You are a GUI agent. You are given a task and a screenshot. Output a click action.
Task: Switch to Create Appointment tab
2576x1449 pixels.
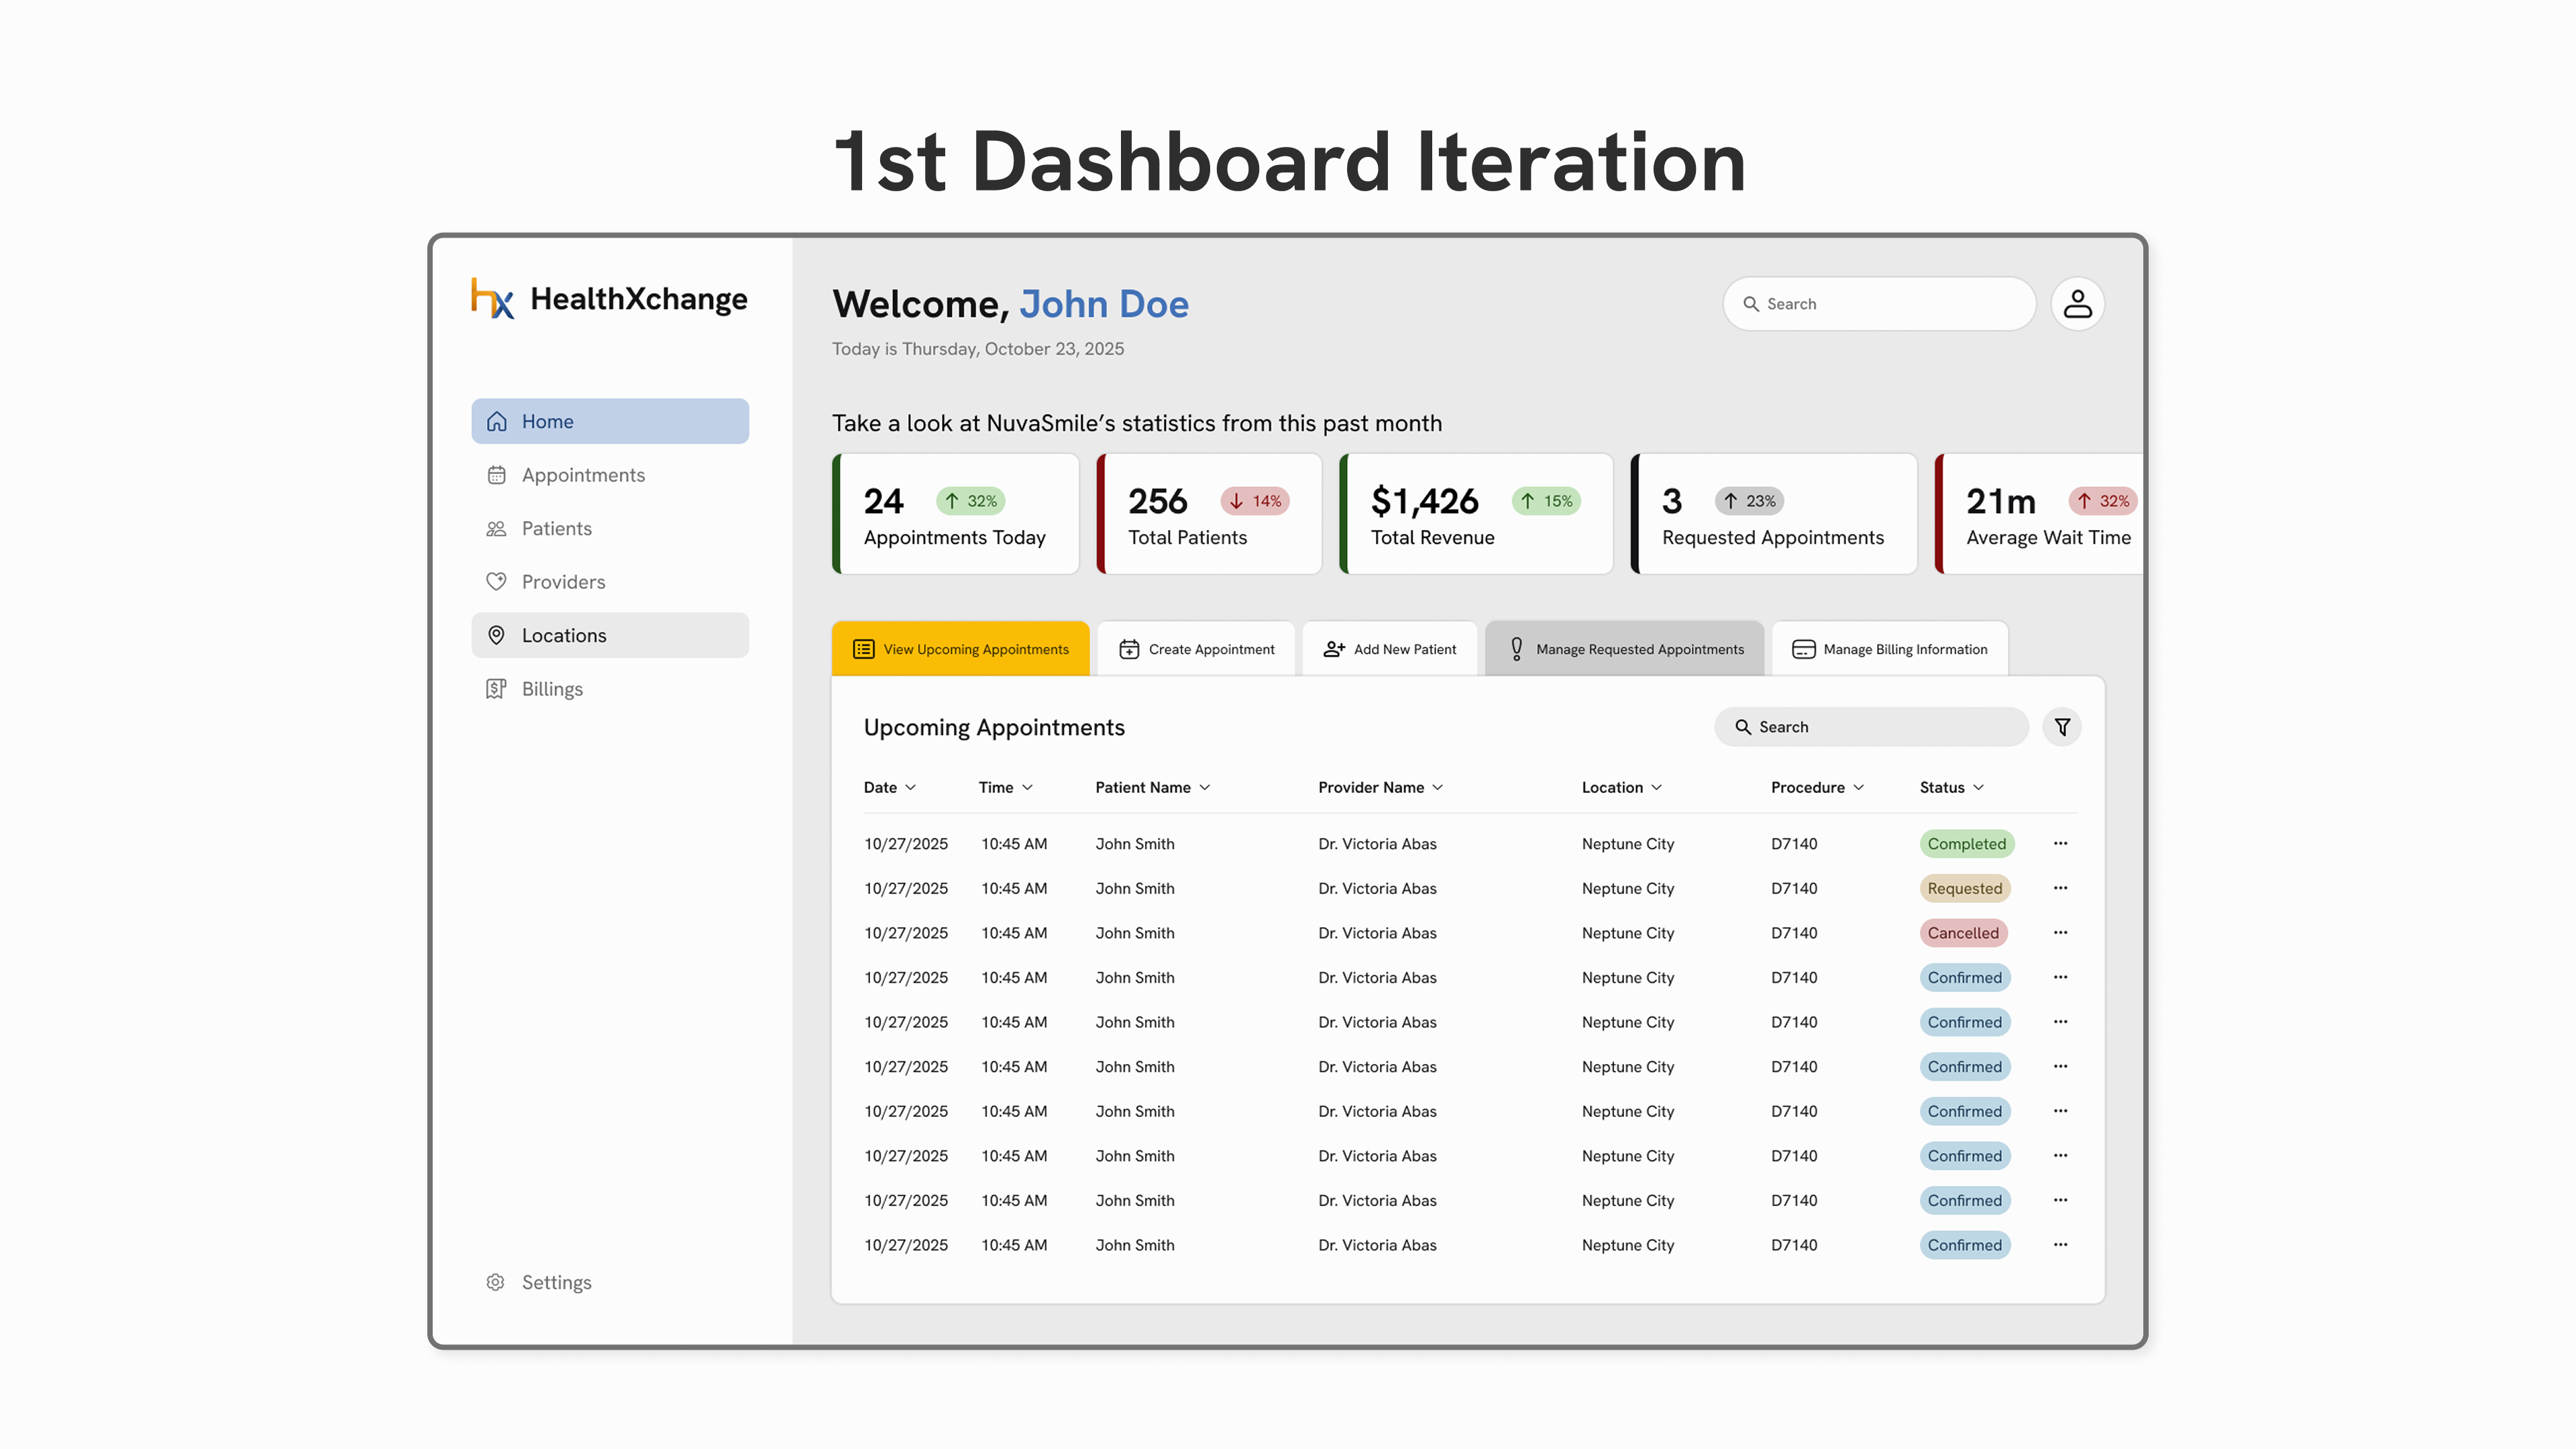(x=1196, y=649)
